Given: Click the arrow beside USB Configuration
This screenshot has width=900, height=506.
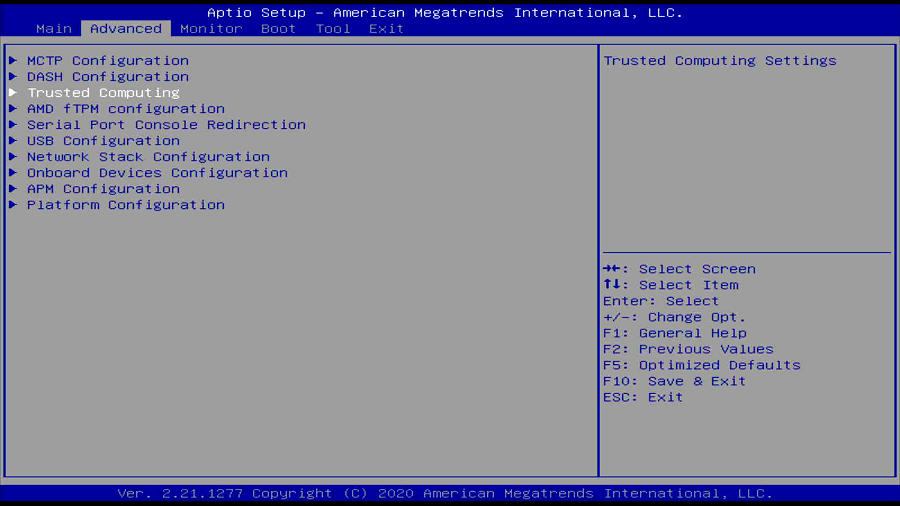Looking at the screenshot, I should 13,141.
